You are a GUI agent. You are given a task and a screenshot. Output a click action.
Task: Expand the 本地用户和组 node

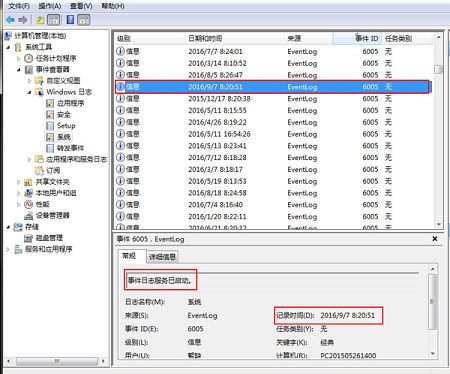[x=19, y=193]
